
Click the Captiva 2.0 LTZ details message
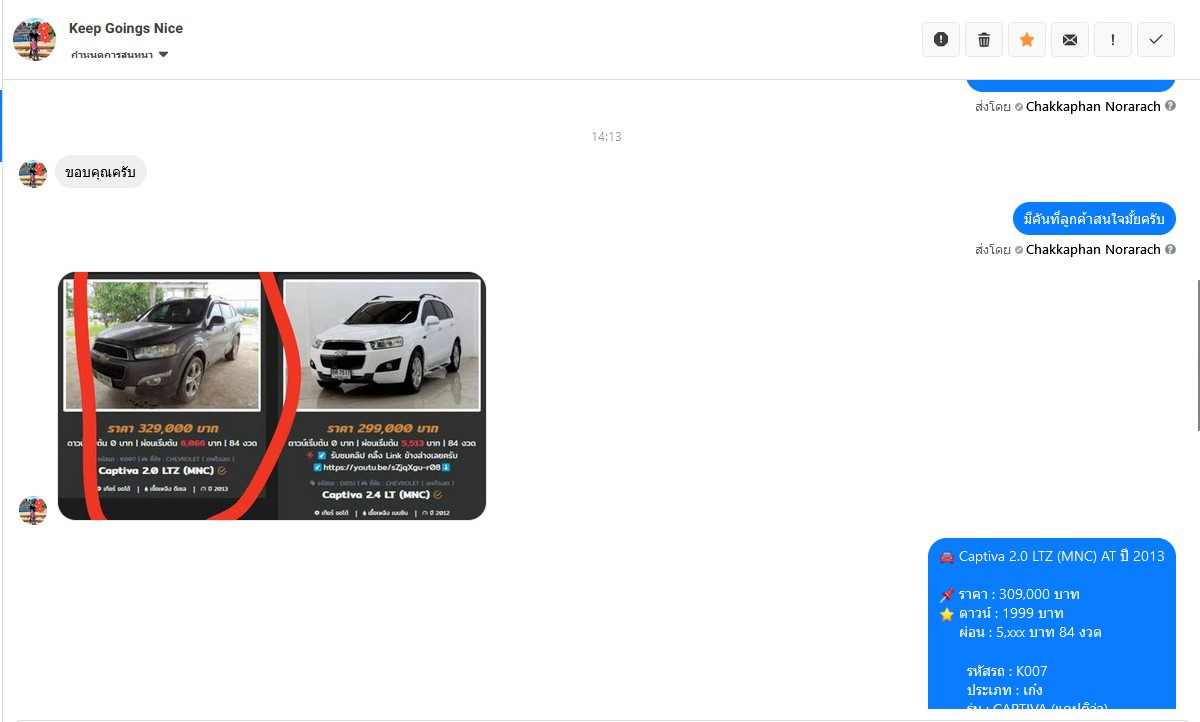click(x=1051, y=625)
